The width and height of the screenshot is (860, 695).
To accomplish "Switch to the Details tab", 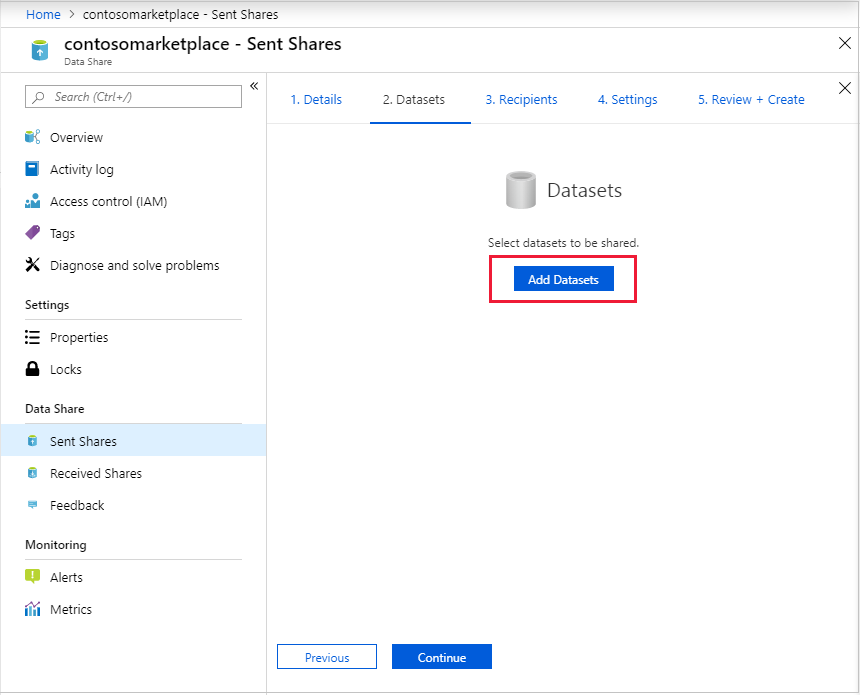I will tap(316, 99).
